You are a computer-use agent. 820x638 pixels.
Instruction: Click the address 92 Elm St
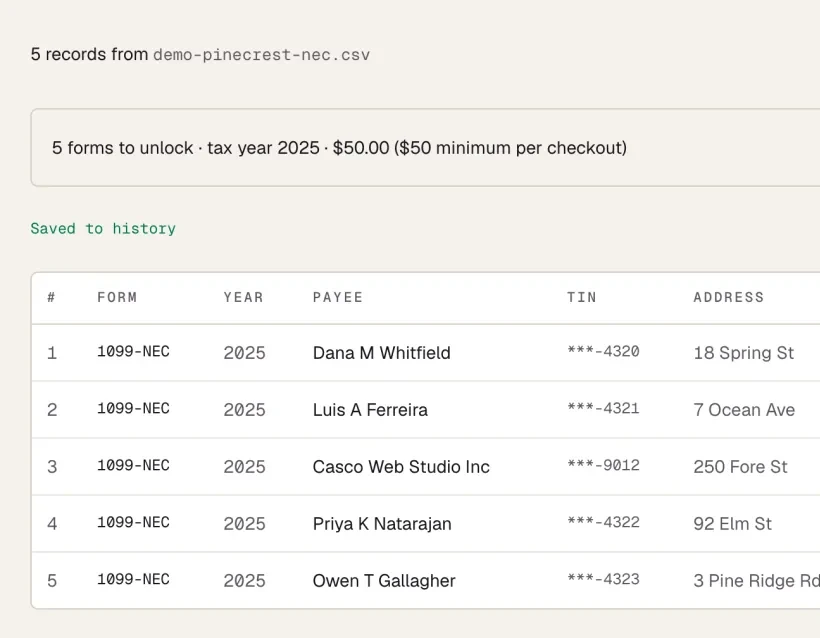pyautogui.click(x=733, y=523)
